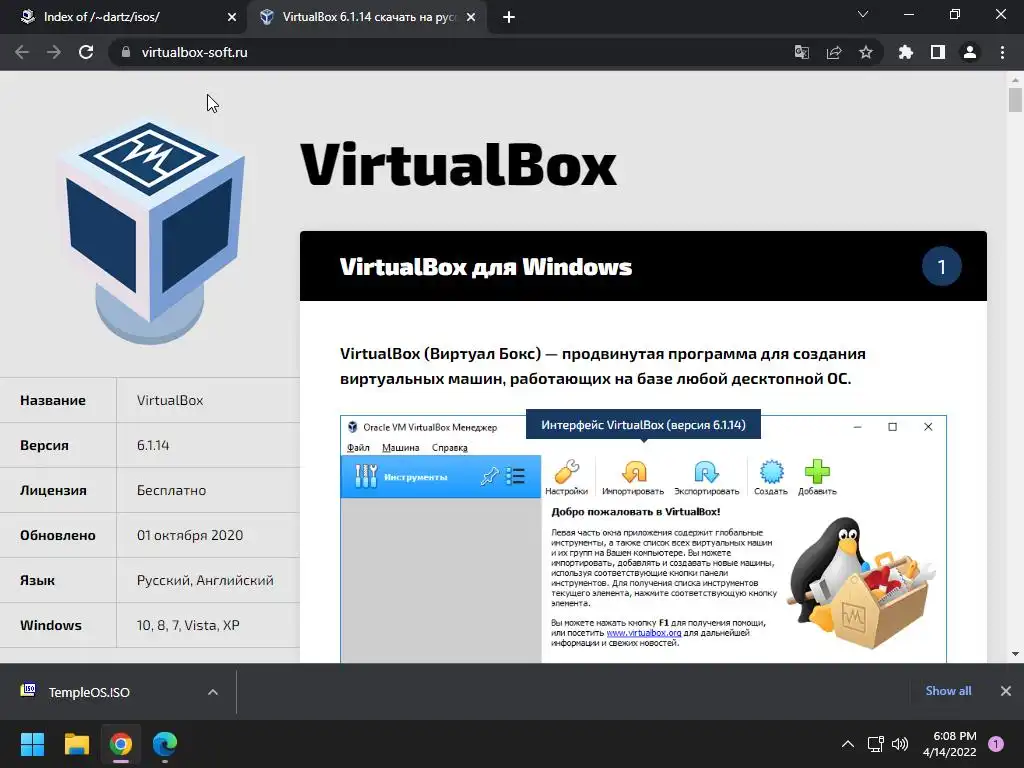Viewport: 1024px width, 768px height.
Task: Open the Windows Start menu
Action: (x=32, y=744)
